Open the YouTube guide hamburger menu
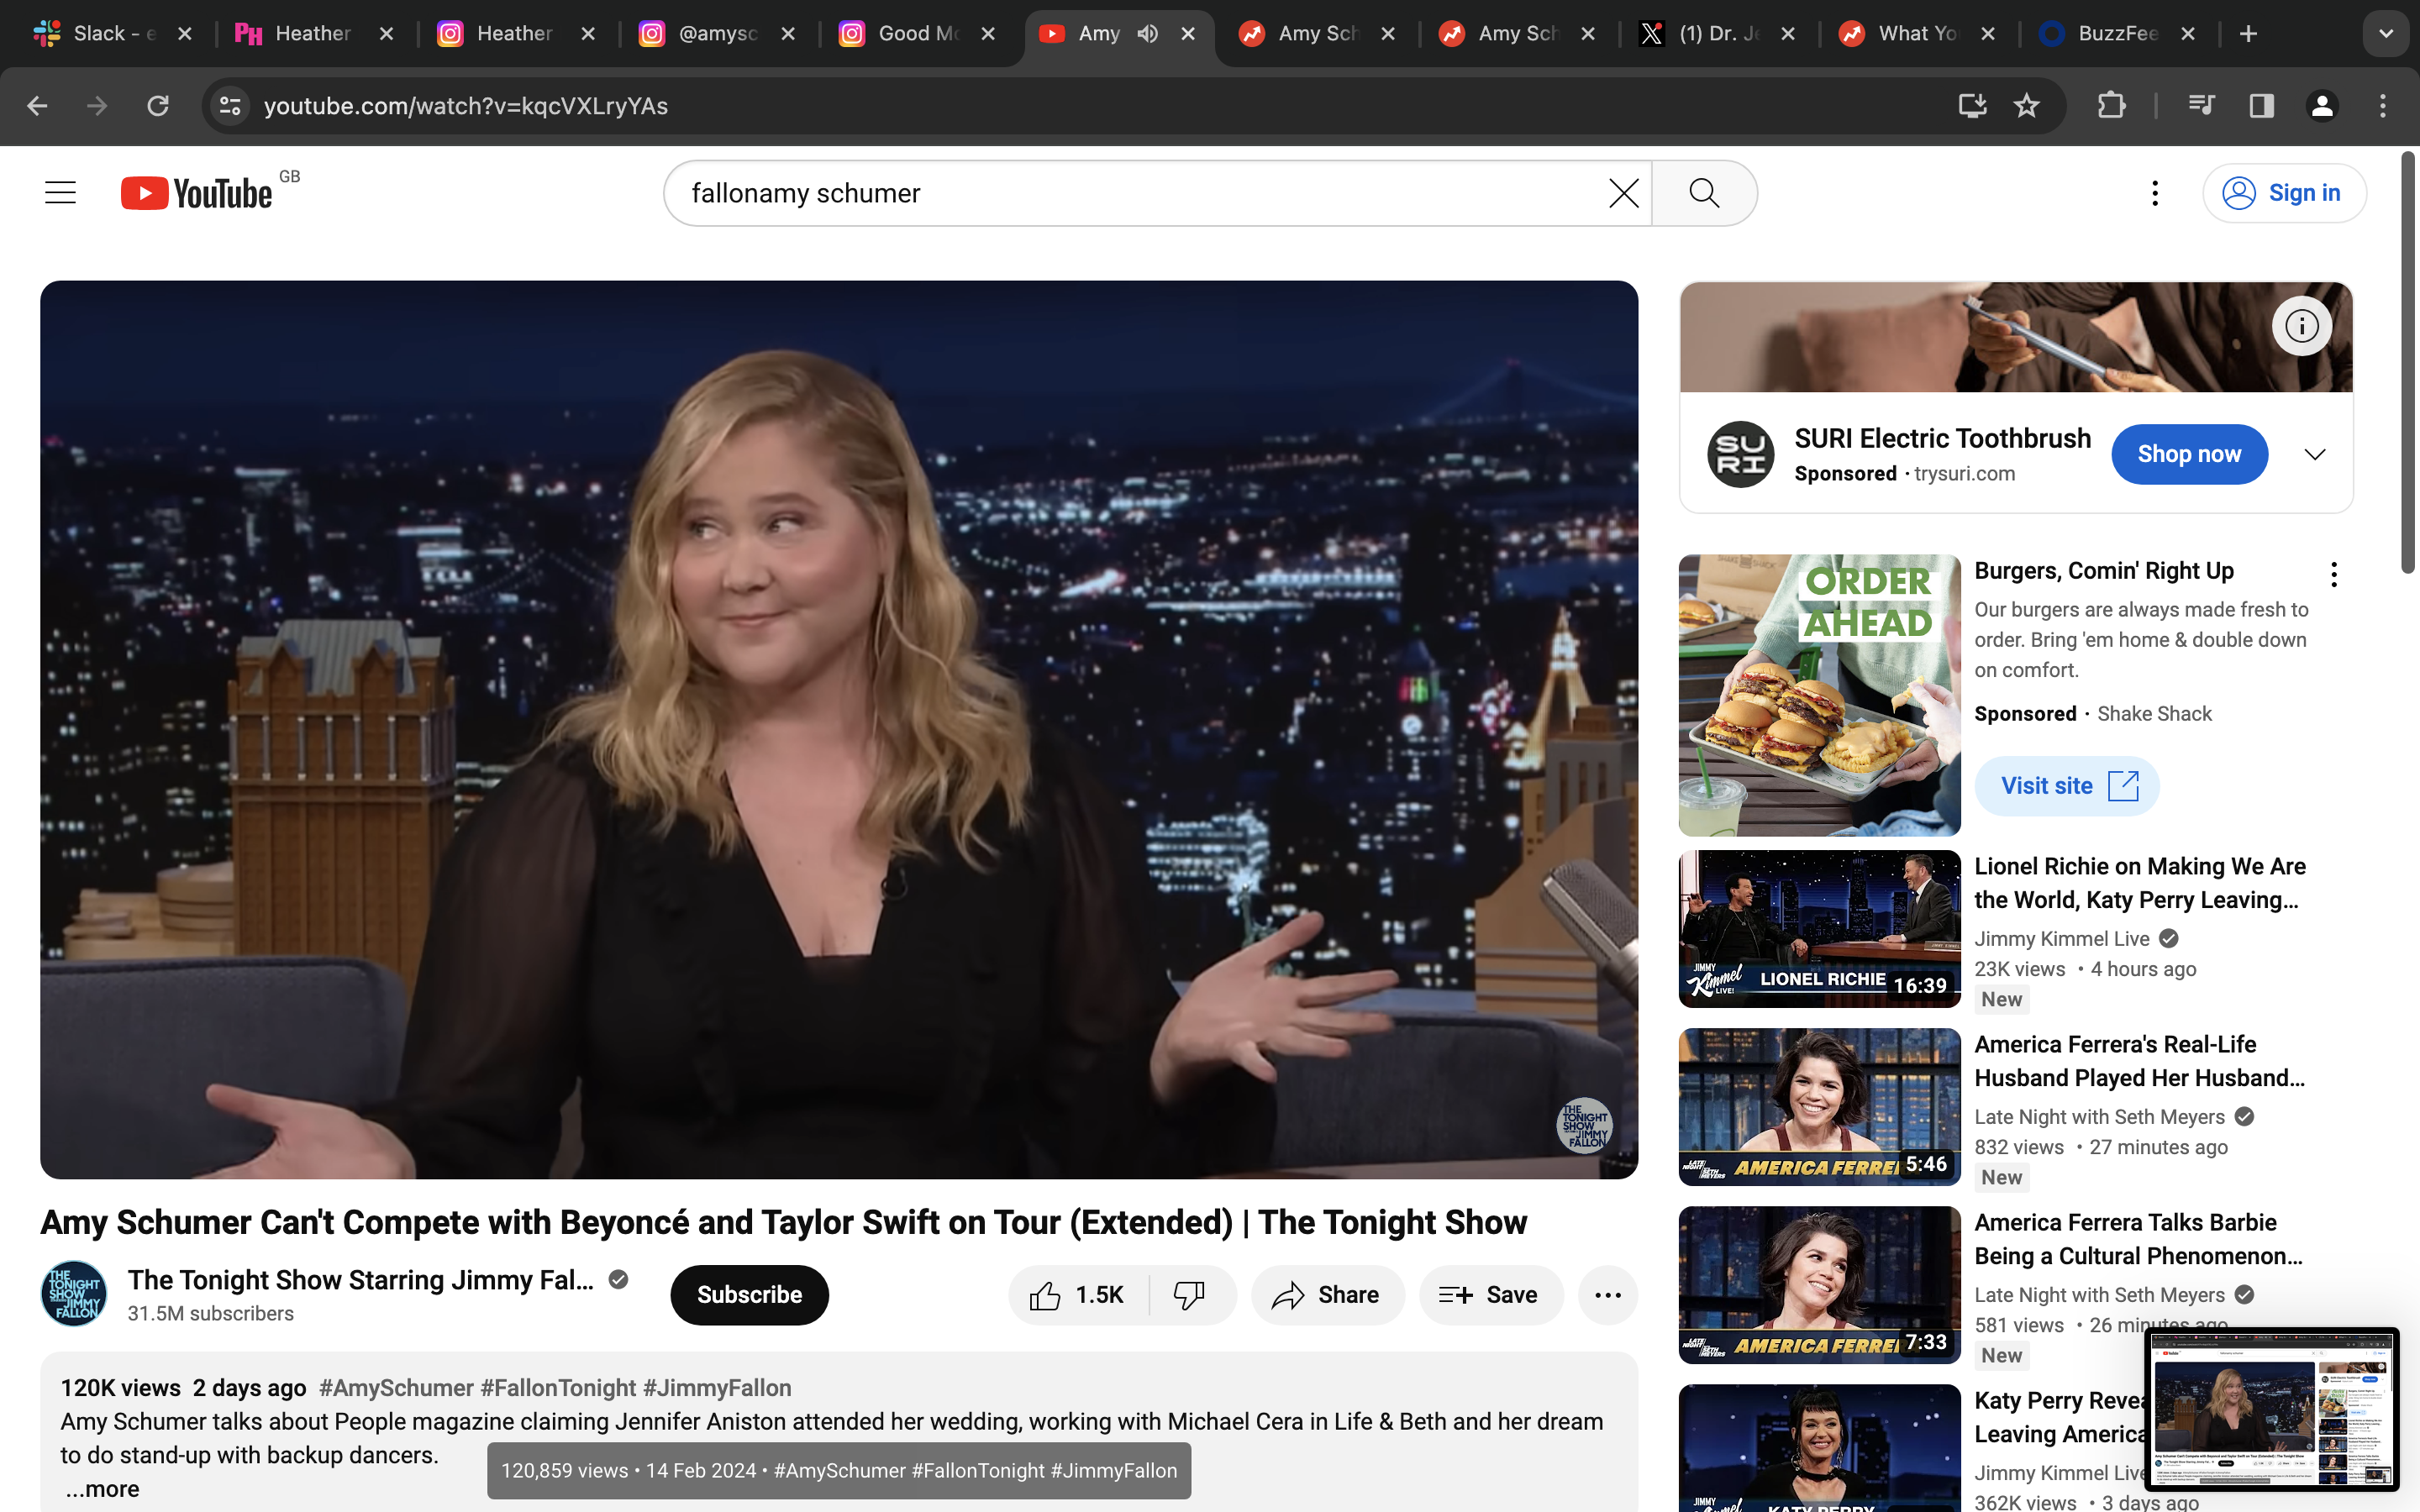The height and width of the screenshot is (1512, 2420). [59, 192]
